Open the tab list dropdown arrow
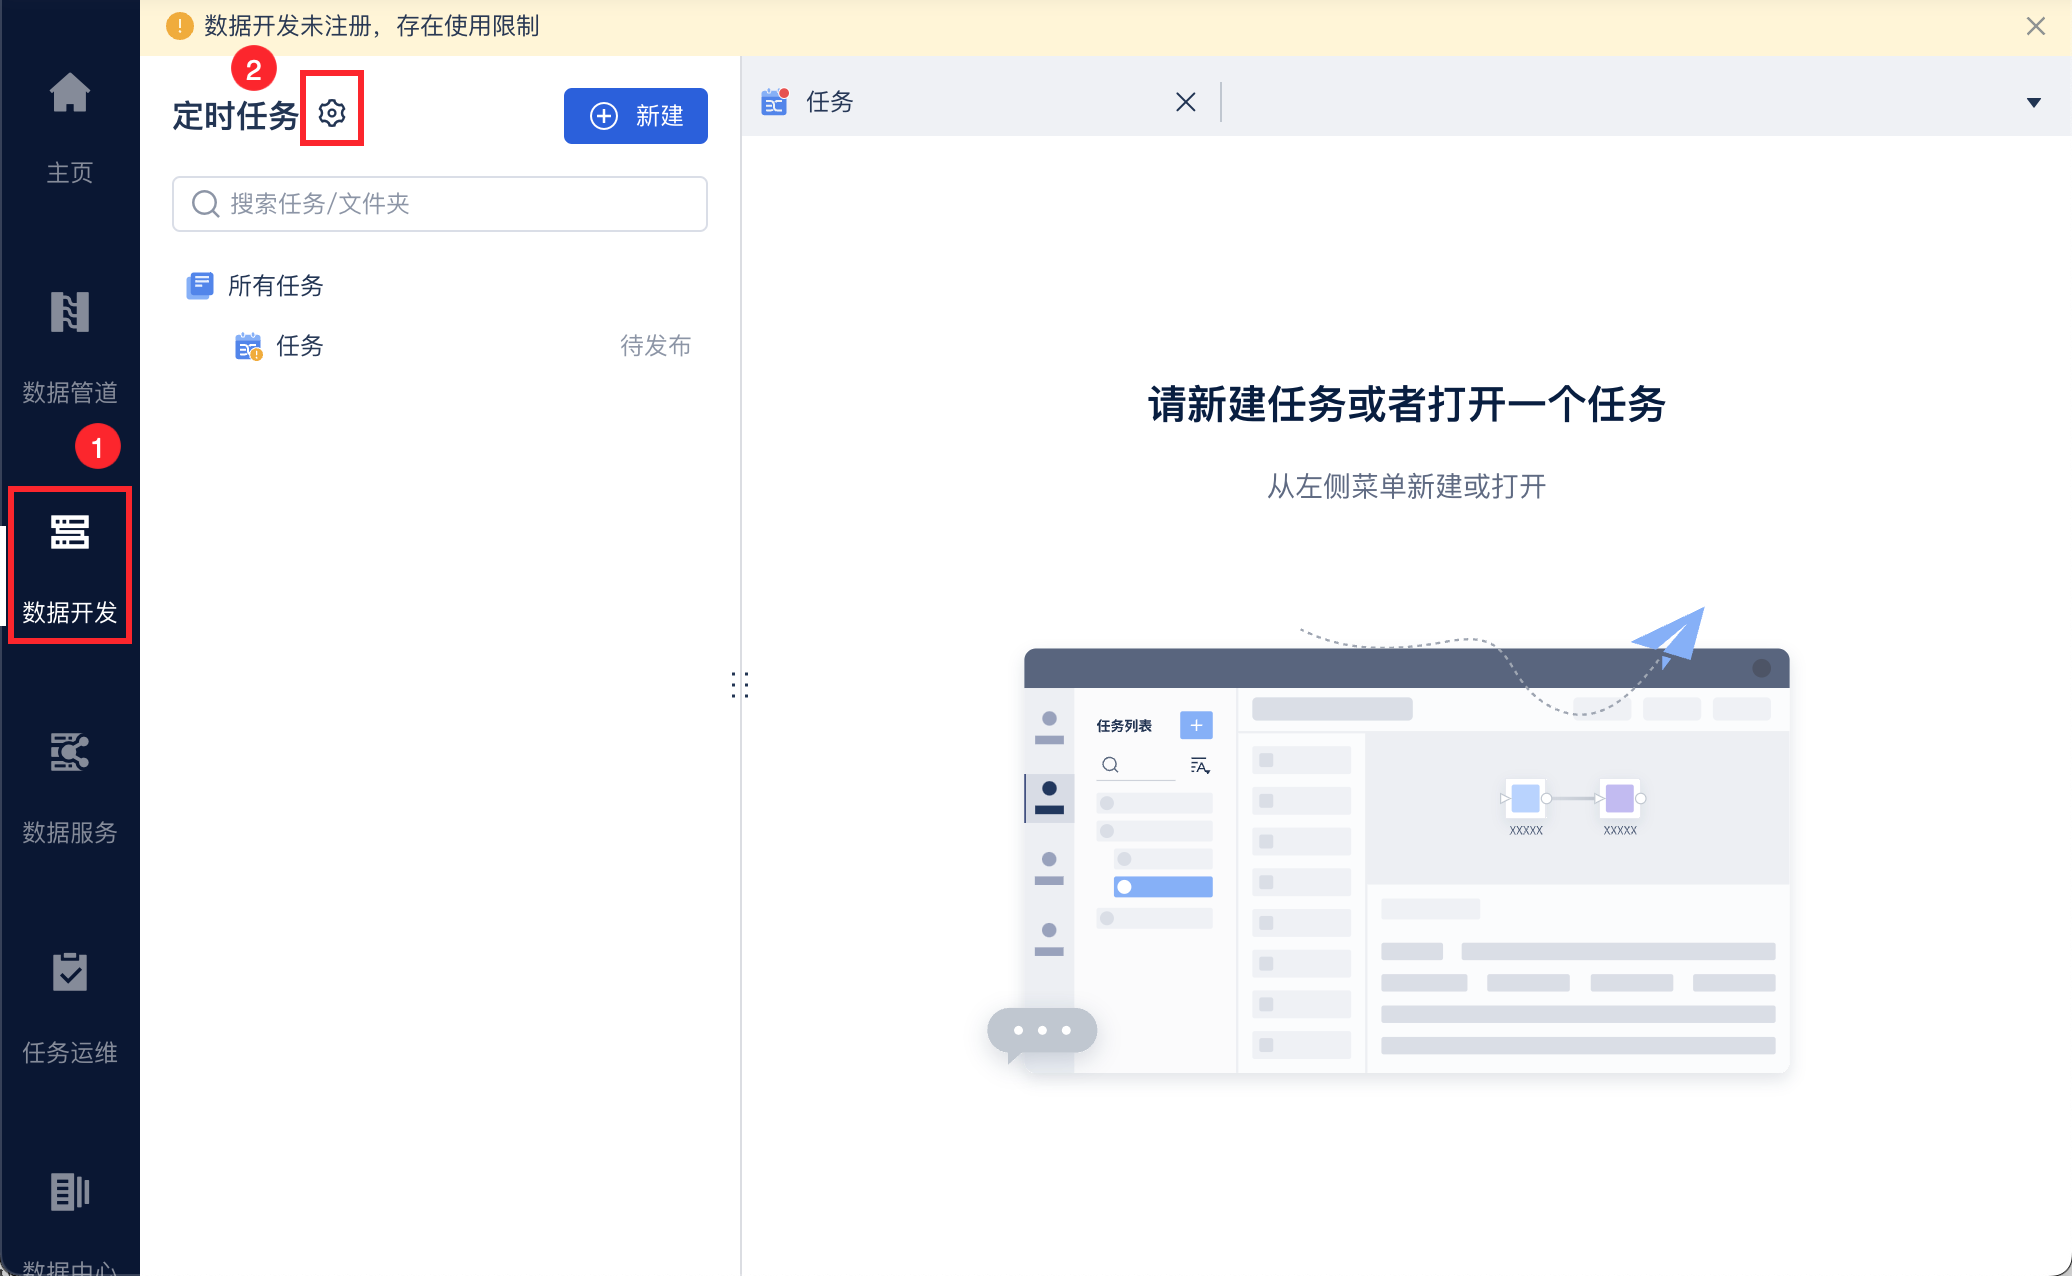Viewport: 2072px width, 1276px height. (2033, 102)
